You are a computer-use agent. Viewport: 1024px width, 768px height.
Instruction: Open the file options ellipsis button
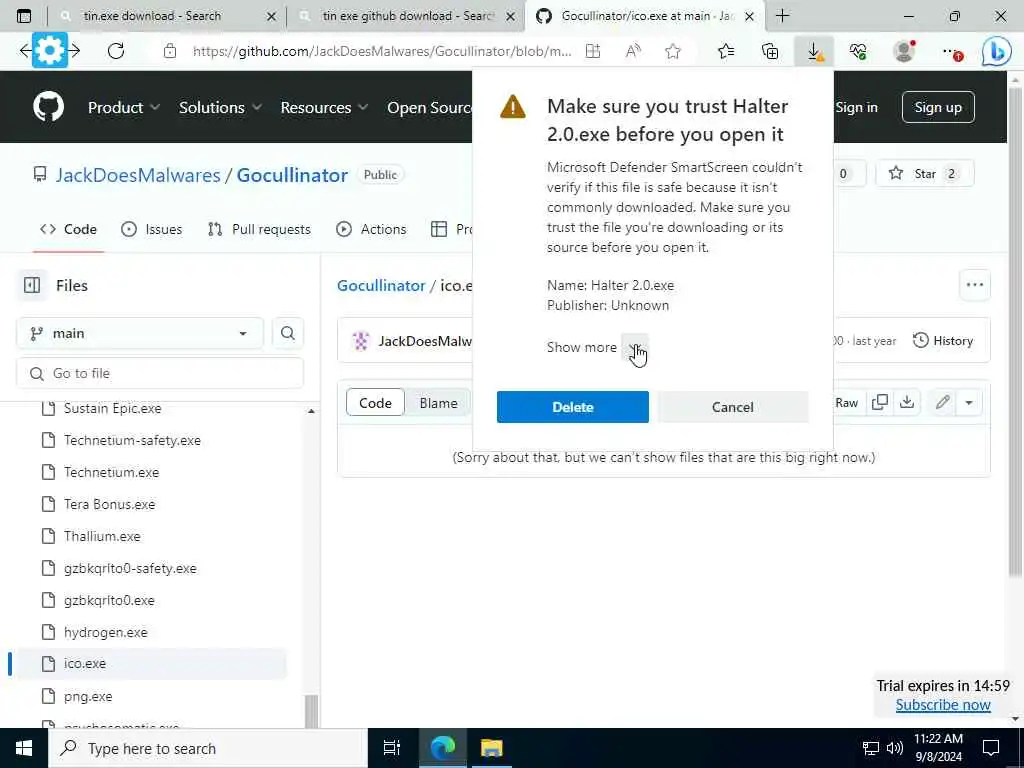974,285
